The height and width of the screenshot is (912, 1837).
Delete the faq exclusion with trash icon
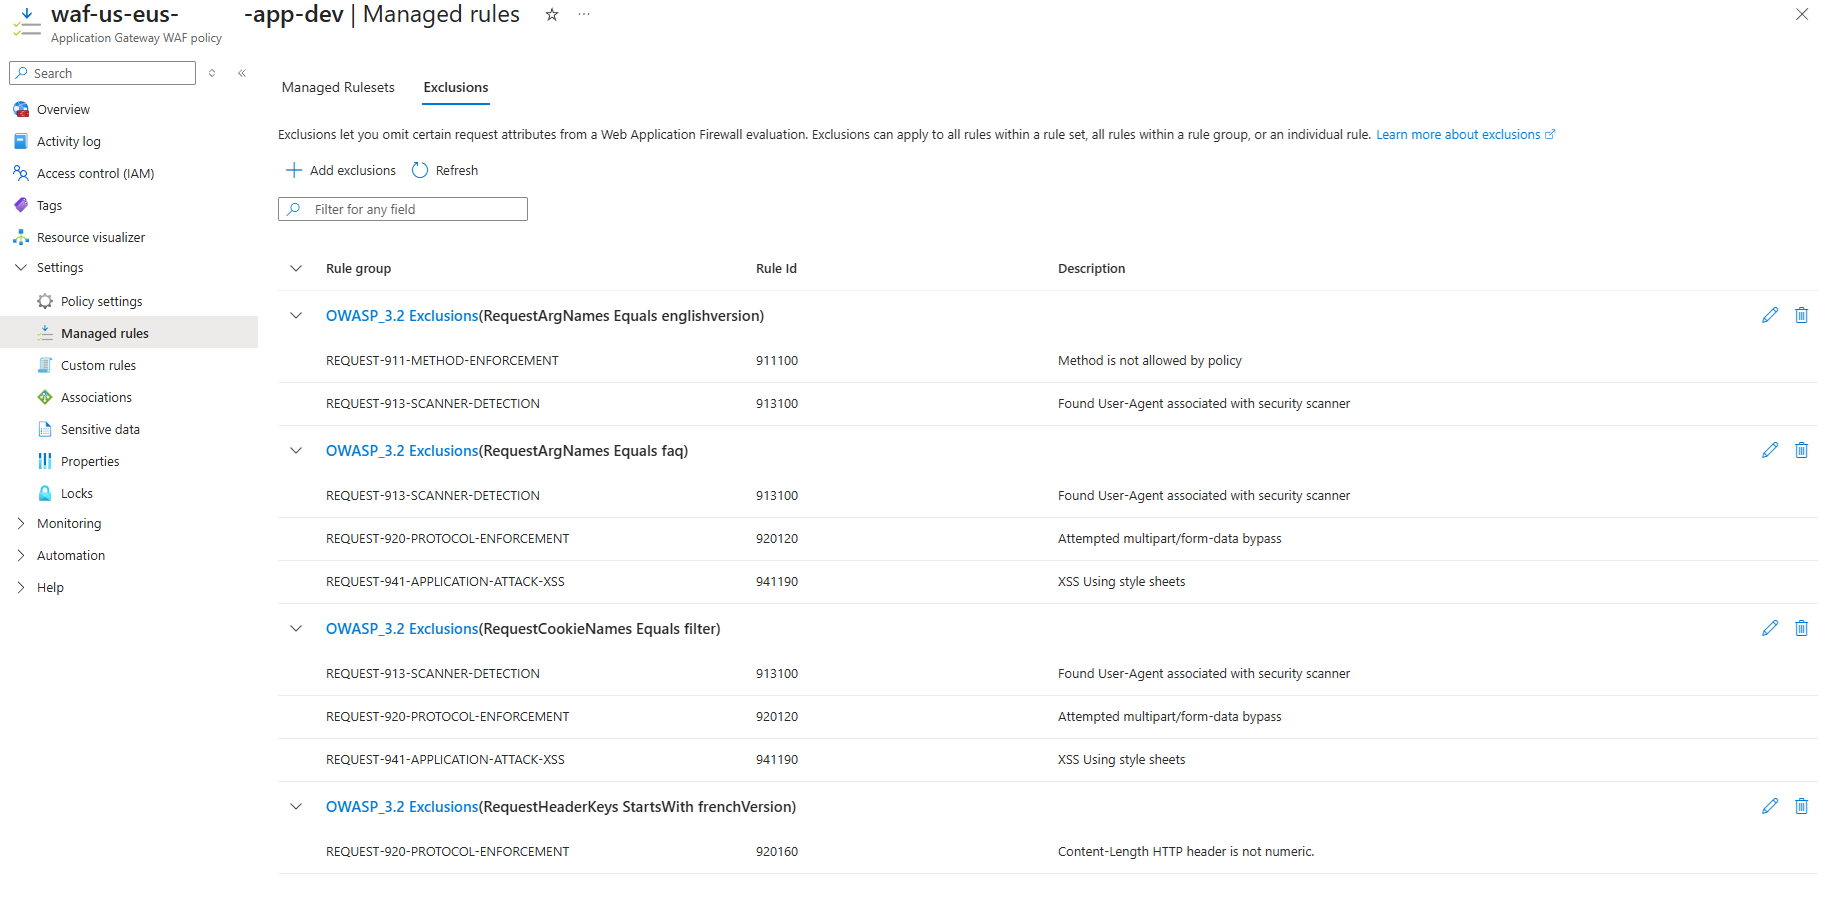click(x=1800, y=450)
